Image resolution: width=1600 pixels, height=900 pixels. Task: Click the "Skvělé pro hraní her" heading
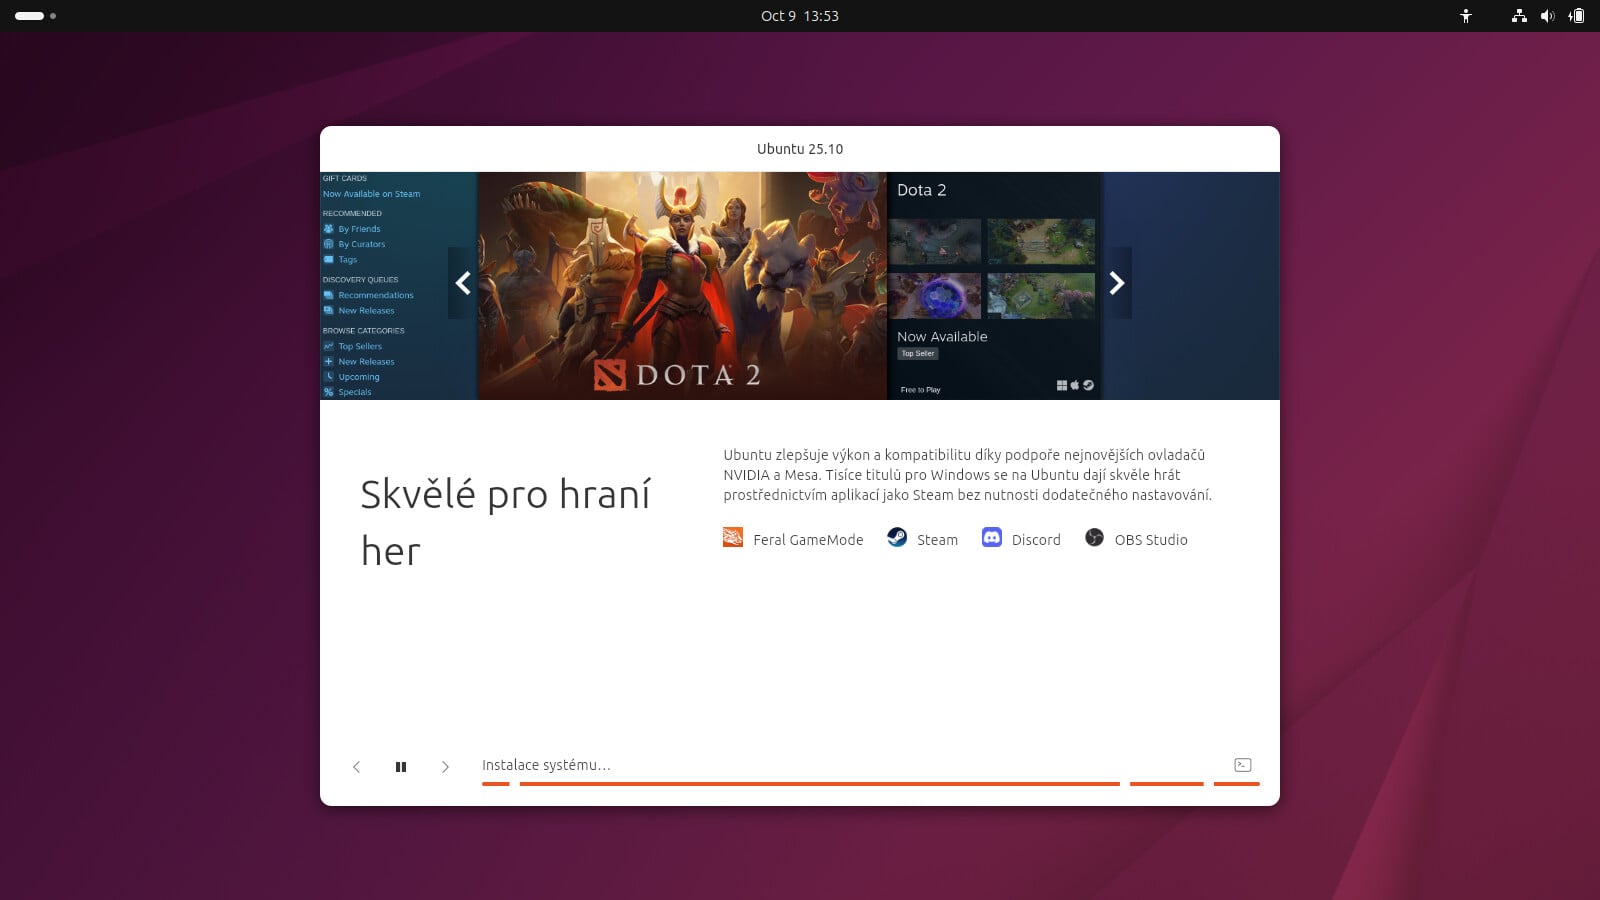point(505,522)
